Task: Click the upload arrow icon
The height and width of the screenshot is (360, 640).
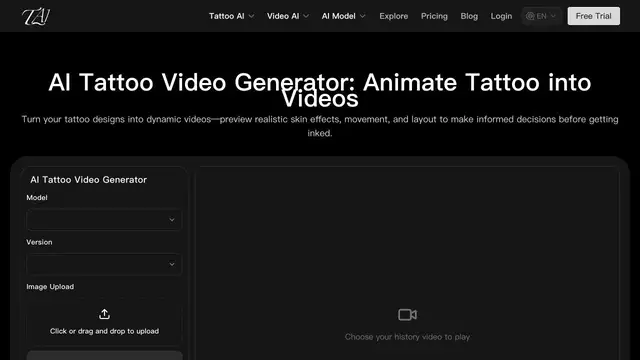Action: point(104,314)
